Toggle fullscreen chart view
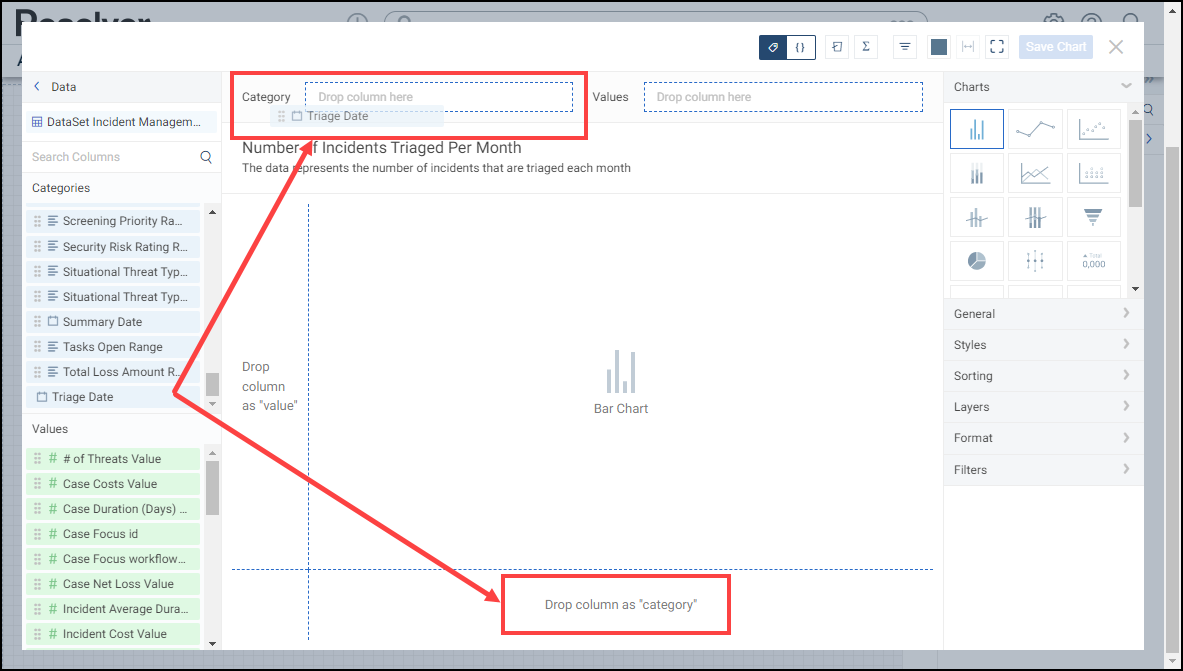 (x=997, y=47)
